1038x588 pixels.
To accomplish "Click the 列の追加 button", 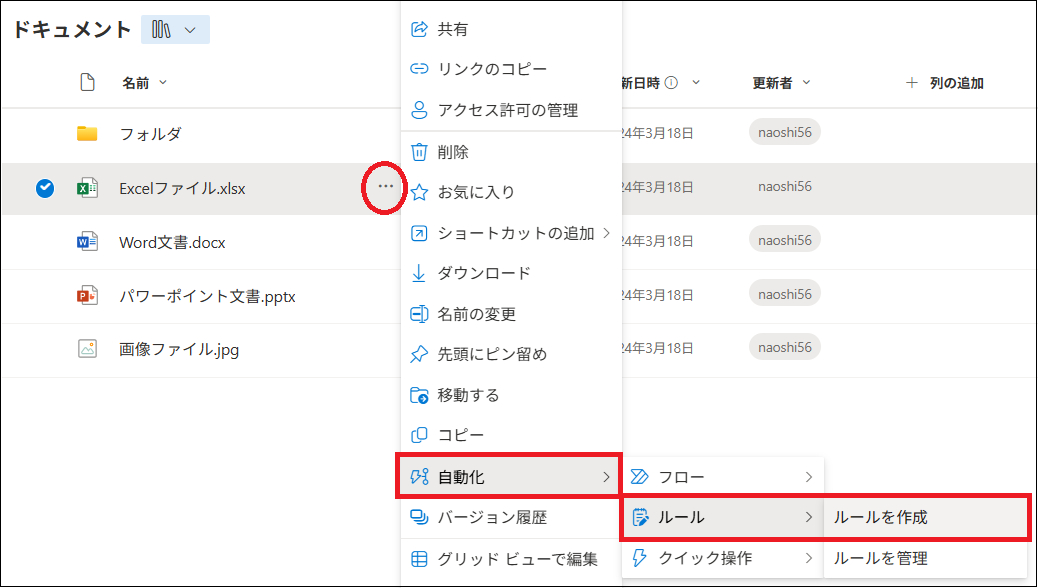I will [x=944, y=83].
